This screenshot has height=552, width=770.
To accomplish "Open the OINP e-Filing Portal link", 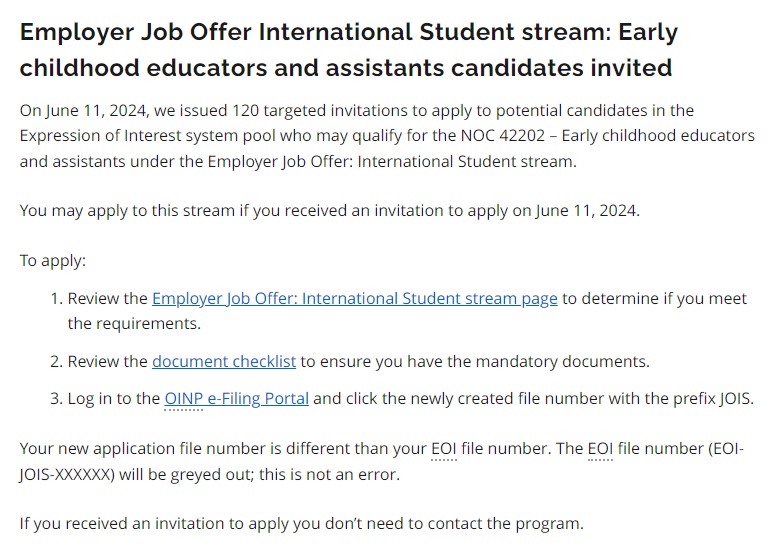I will pyautogui.click(x=237, y=398).
